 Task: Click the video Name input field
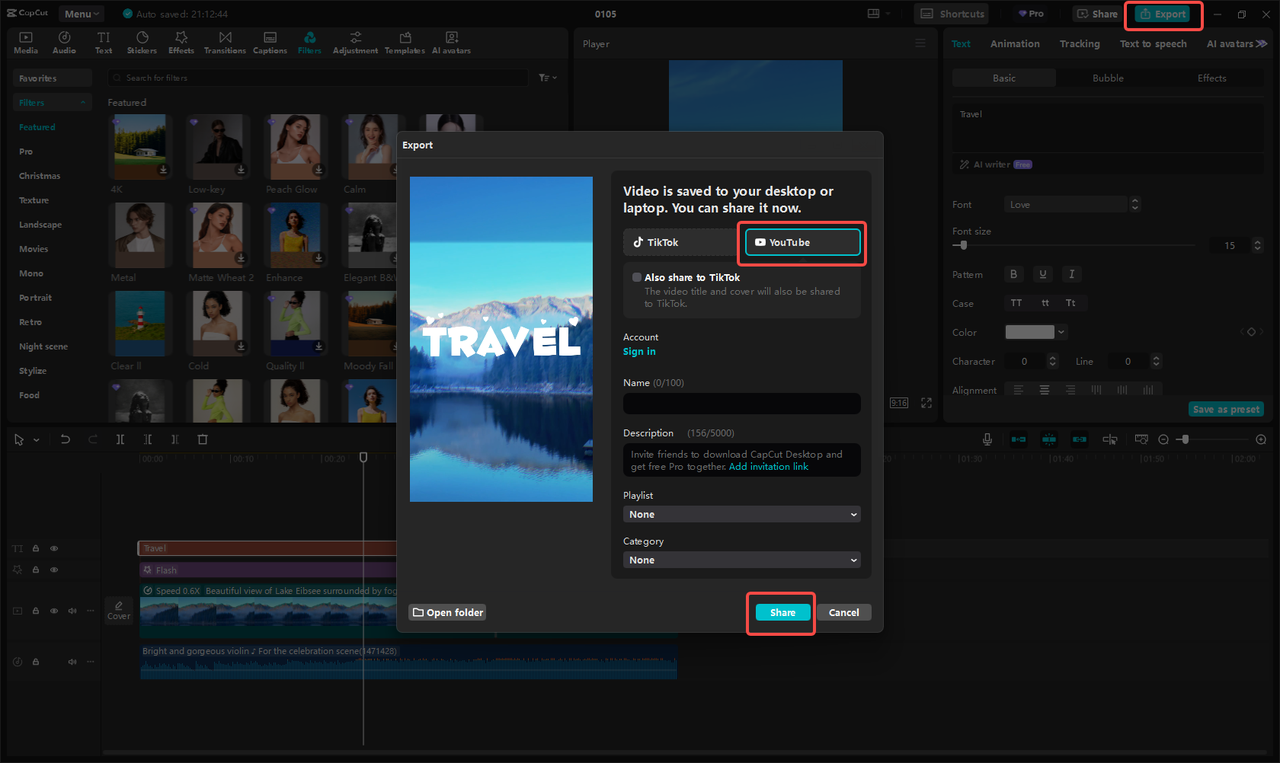tap(741, 403)
